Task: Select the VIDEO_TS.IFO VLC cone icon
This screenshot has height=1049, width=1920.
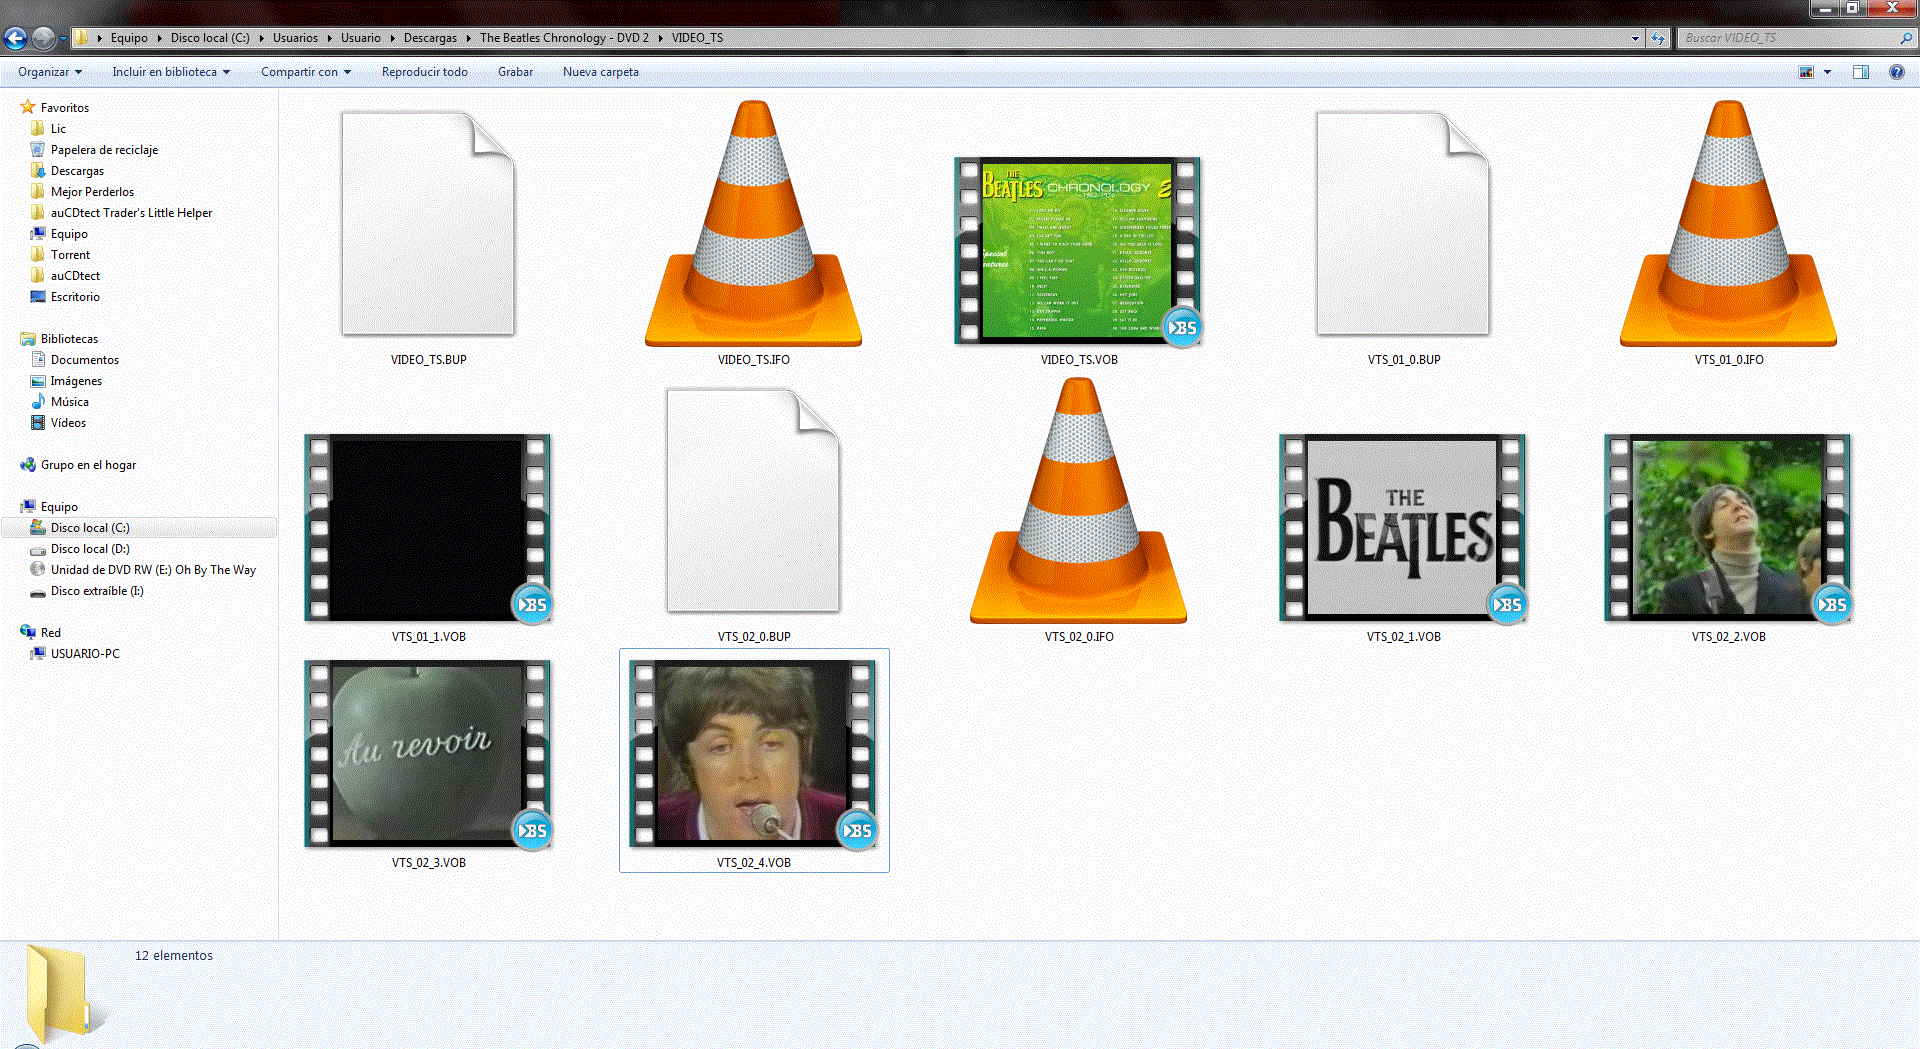Action: tap(753, 223)
